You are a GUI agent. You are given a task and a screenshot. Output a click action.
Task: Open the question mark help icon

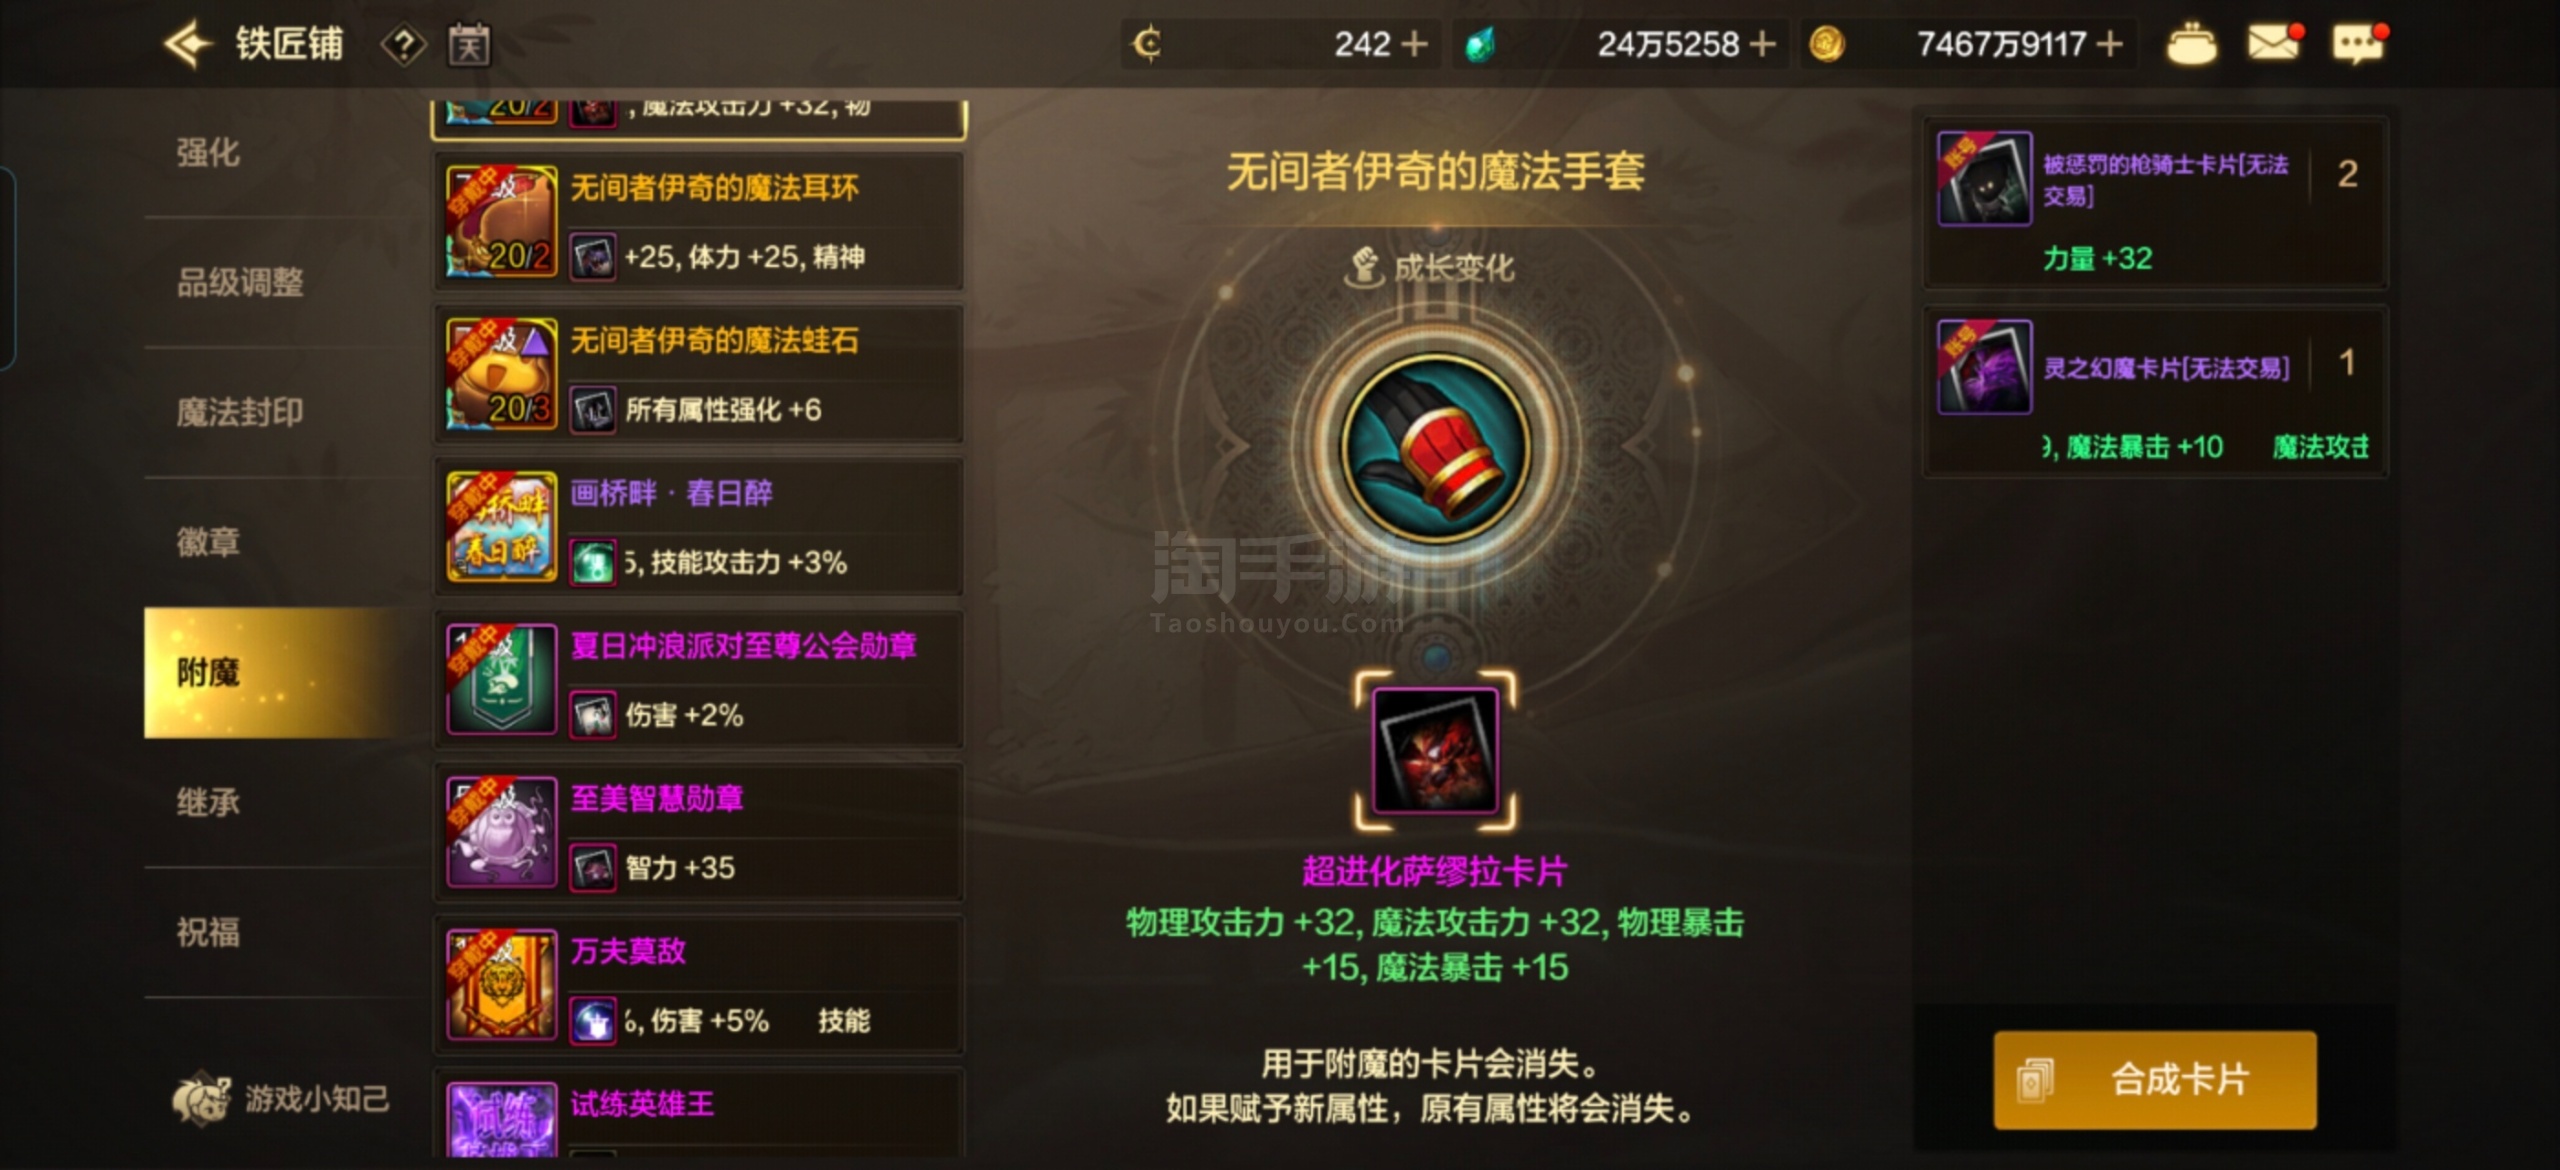pyautogui.click(x=404, y=45)
